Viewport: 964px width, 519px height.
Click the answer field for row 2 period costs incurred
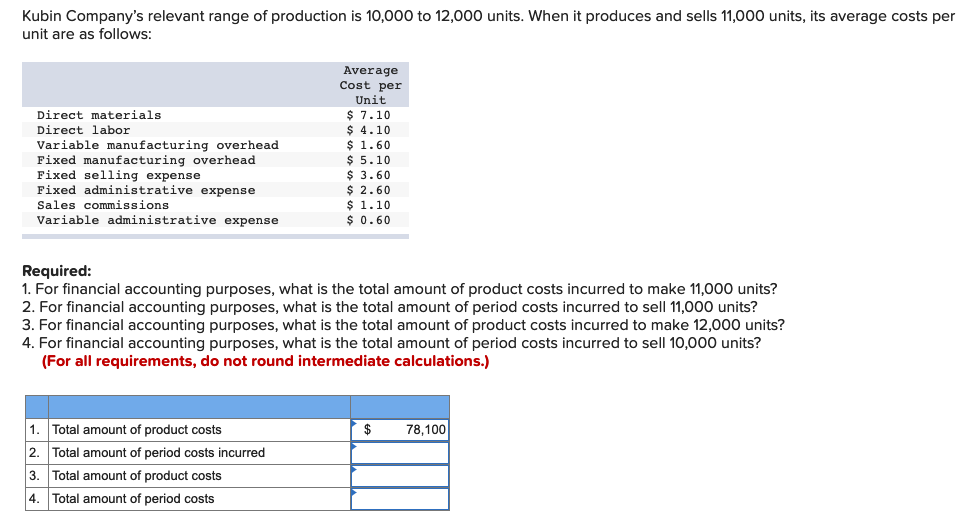400,453
